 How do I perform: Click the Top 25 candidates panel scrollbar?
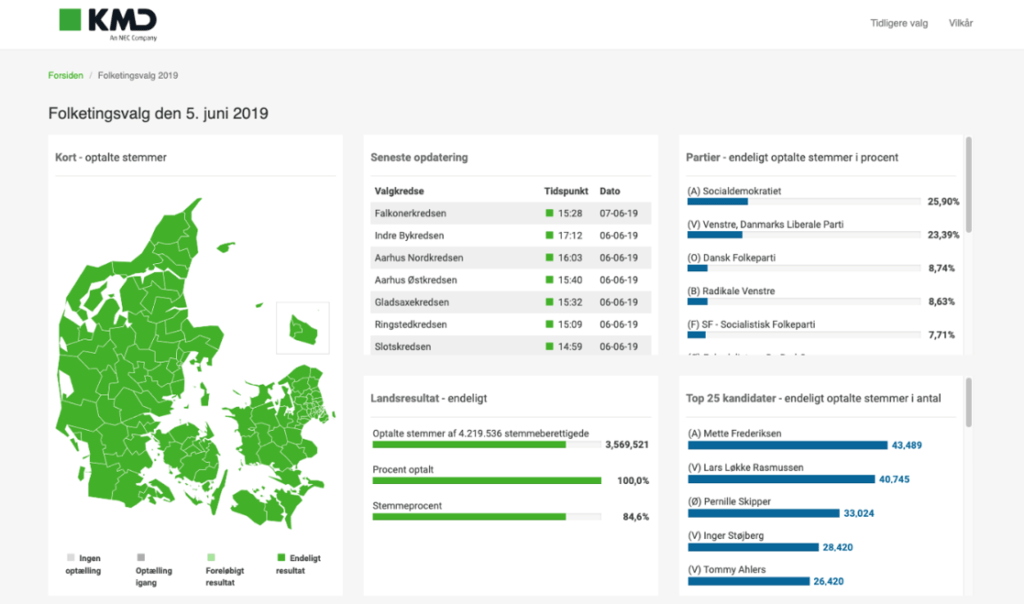pos(968,403)
